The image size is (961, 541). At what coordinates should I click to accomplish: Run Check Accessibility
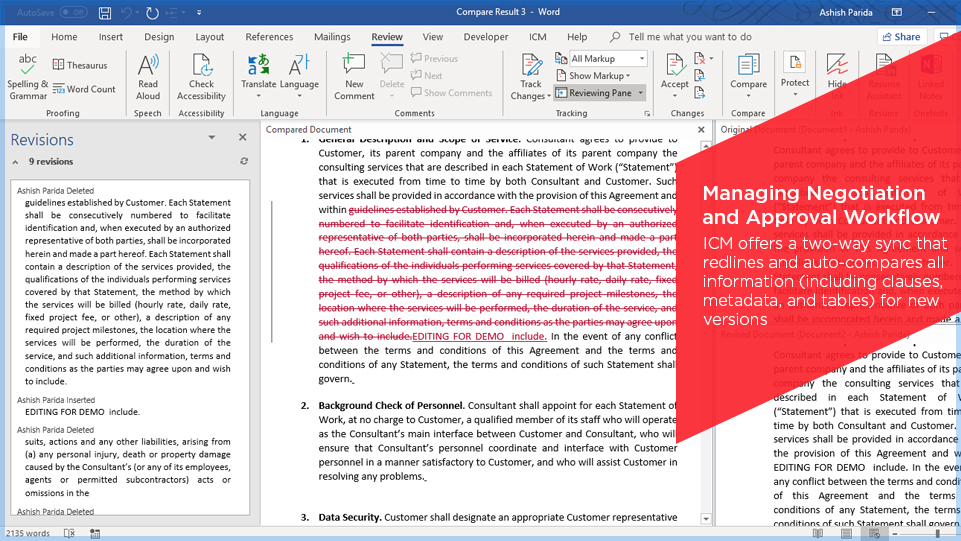(x=201, y=67)
